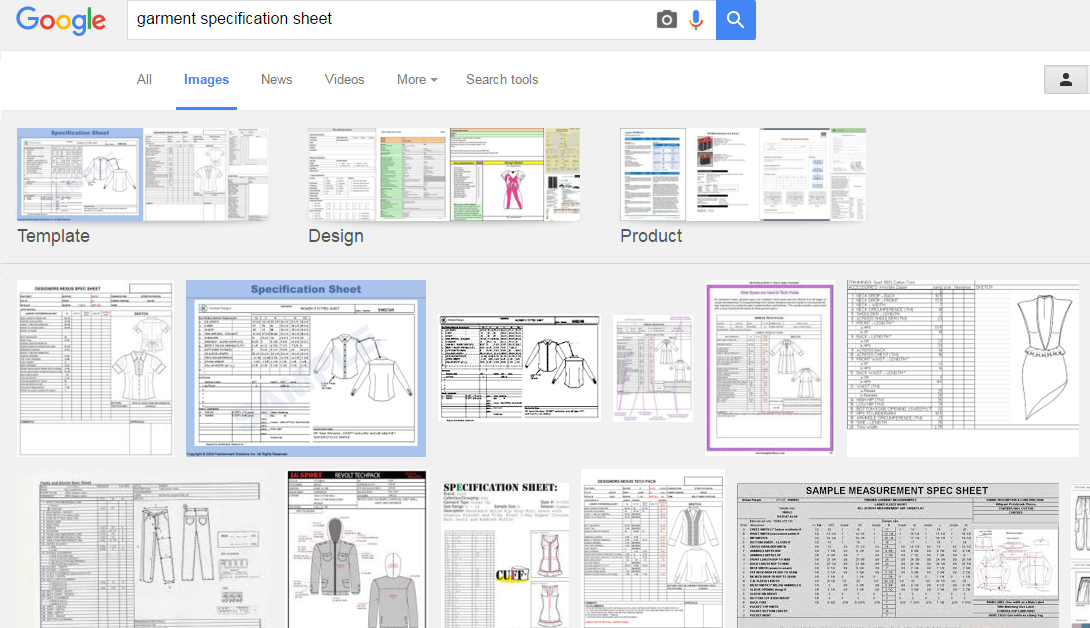Switch to the Videos tab
The width and height of the screenshot is (1090, 628).
point(344,80)
